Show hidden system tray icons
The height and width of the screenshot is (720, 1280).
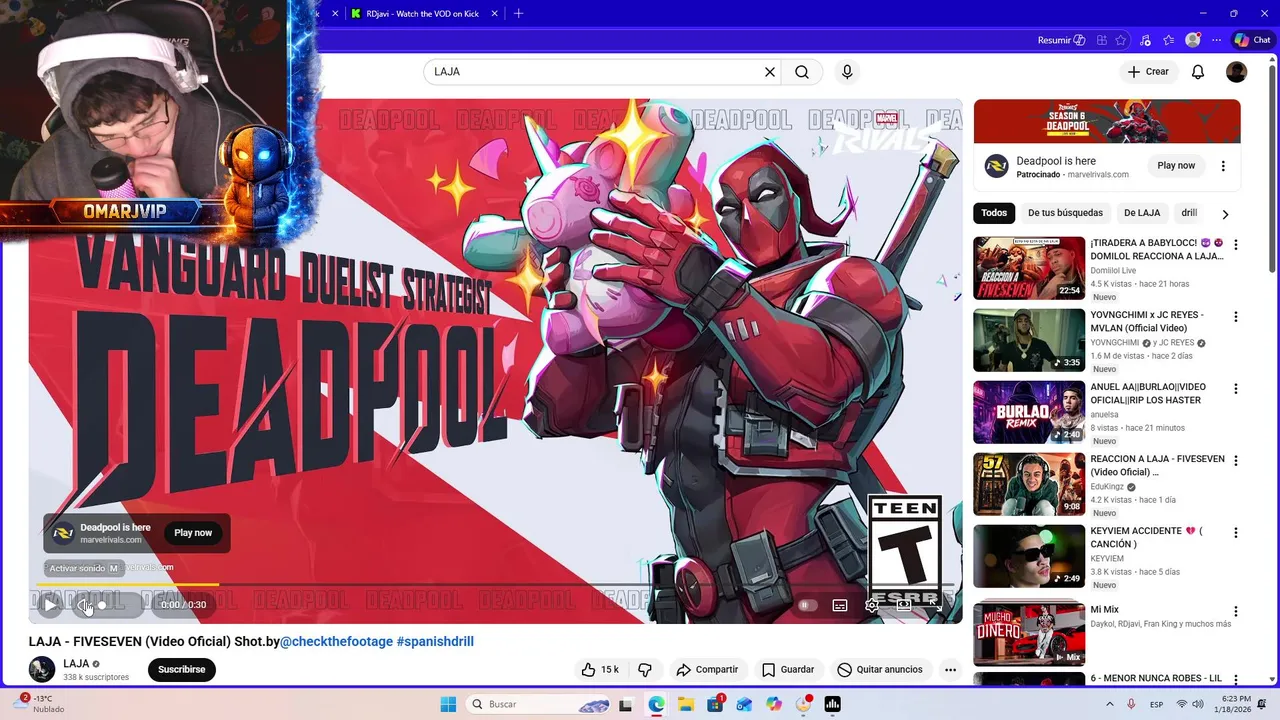point(1110,704)
